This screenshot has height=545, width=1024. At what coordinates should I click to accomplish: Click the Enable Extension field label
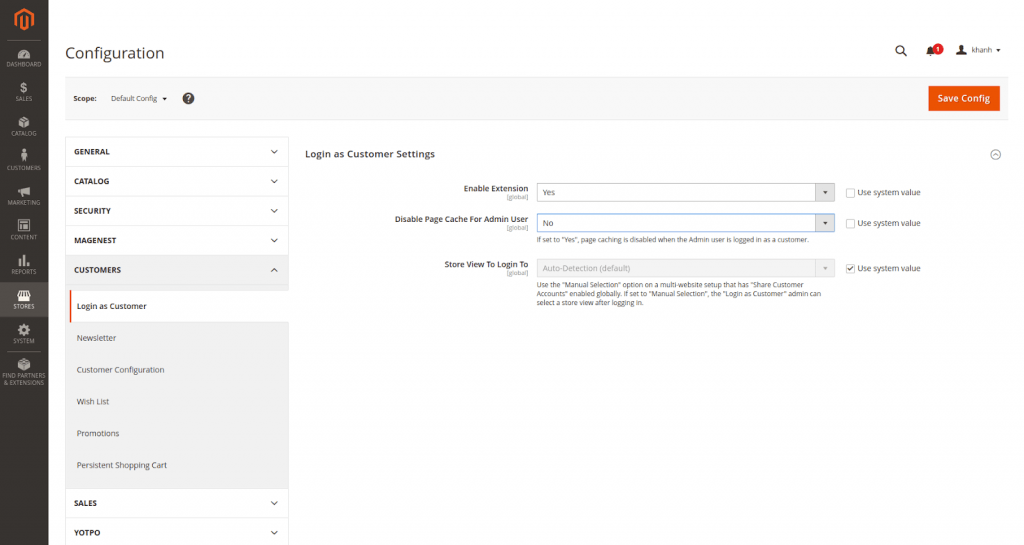click(x=496, y=189)
